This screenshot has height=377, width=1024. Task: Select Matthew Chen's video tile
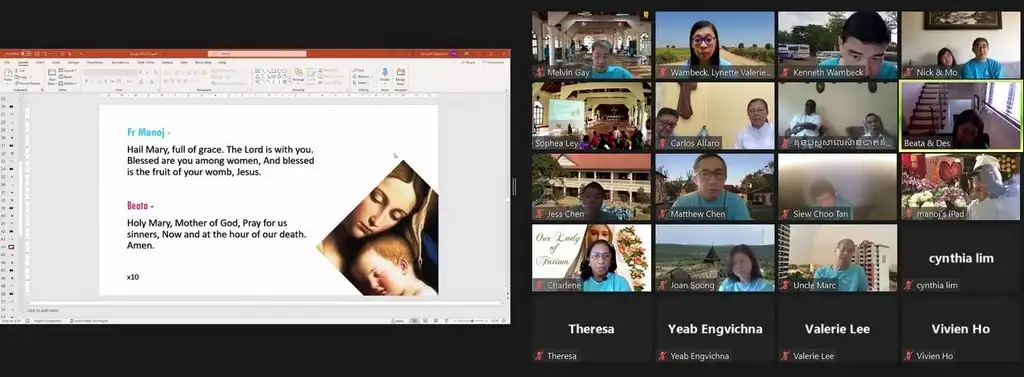(x=714, y=187)
